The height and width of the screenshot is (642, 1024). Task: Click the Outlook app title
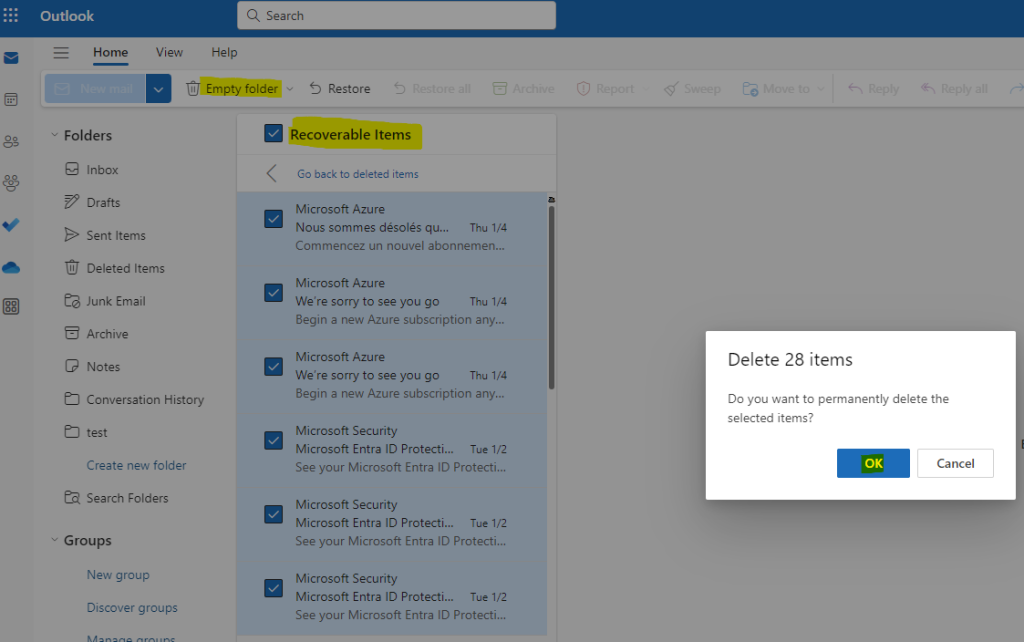click(67, 16)
